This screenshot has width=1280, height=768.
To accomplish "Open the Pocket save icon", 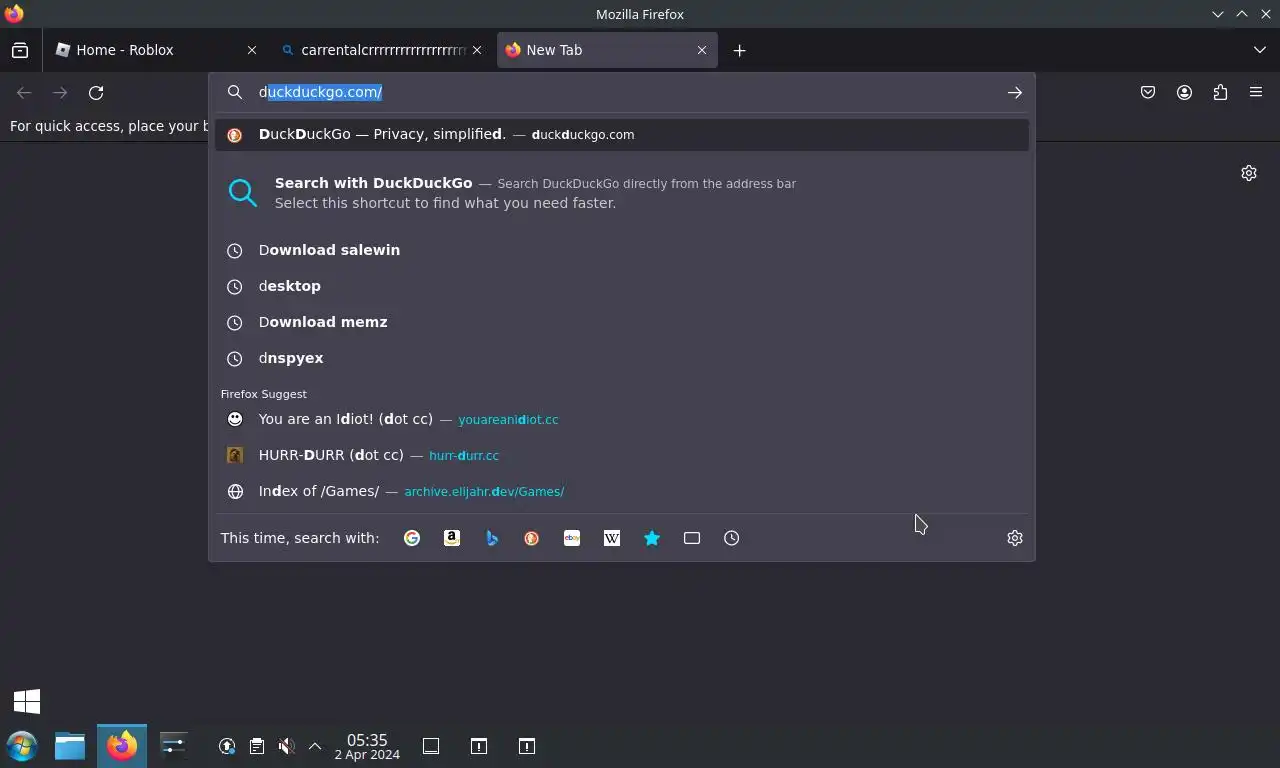I will [1148, 92].
